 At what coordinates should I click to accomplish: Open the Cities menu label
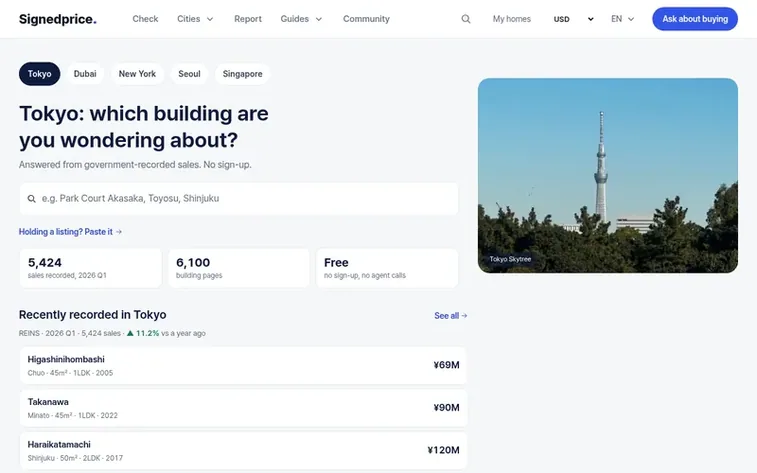point(188,19)
